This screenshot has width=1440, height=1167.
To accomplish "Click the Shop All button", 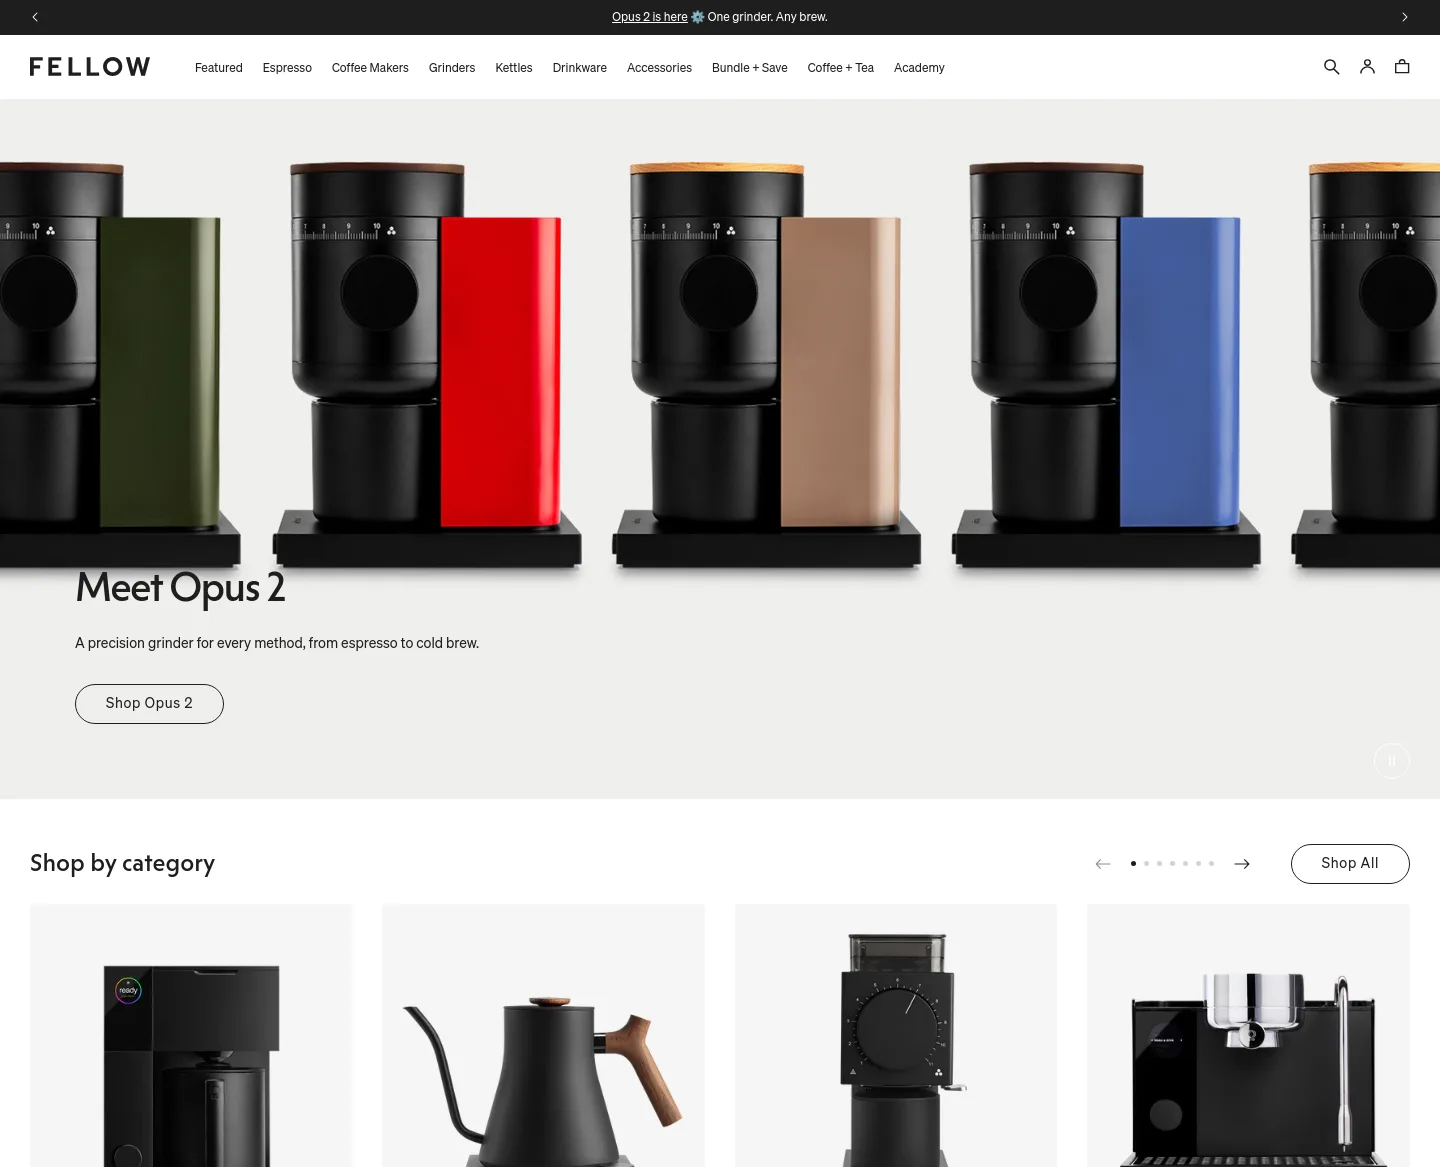I will coord(1350,864).
